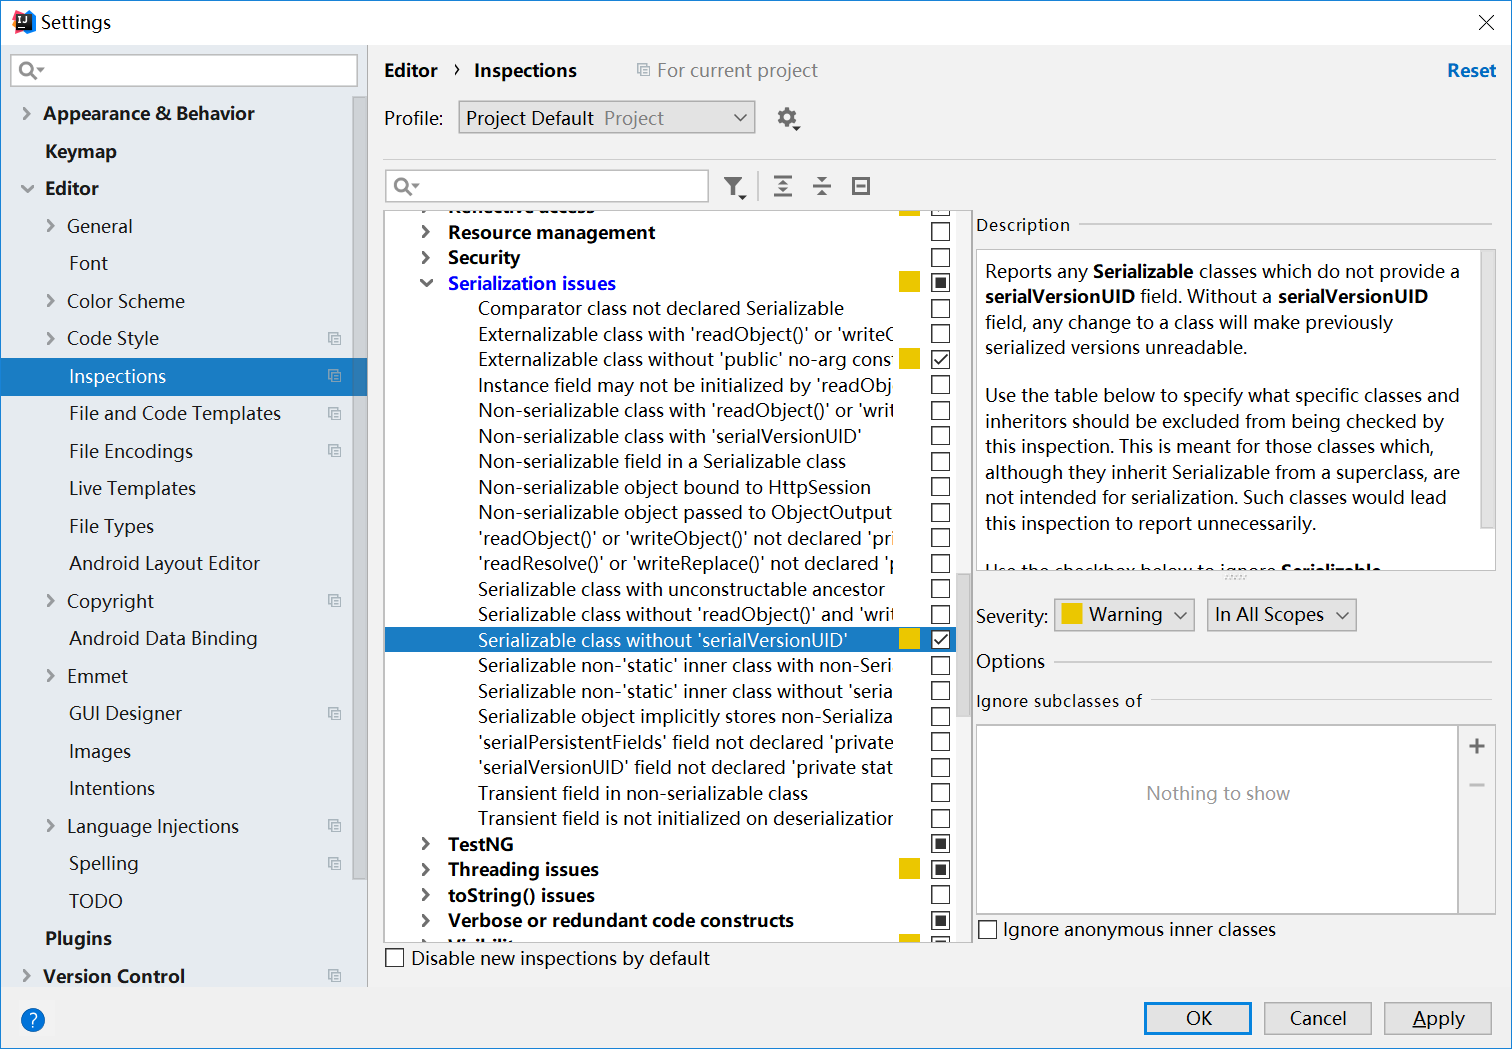Screen dimensions: 1512x1049
Task: Click the project-level icon beside File Encodings
Action: pos(335,451)
